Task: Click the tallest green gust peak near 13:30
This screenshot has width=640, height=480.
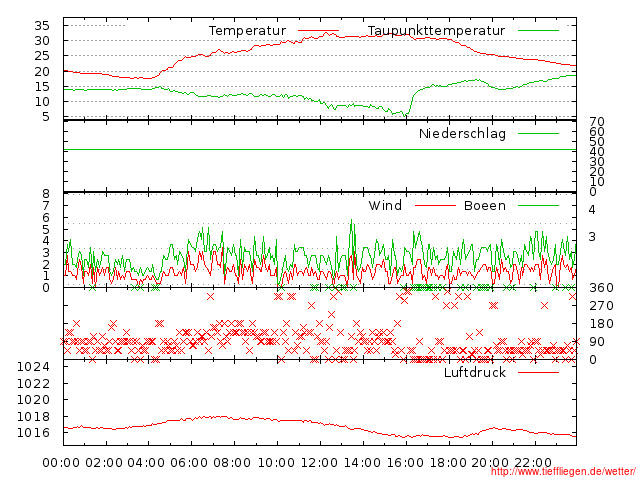Action: pos(352,222)
